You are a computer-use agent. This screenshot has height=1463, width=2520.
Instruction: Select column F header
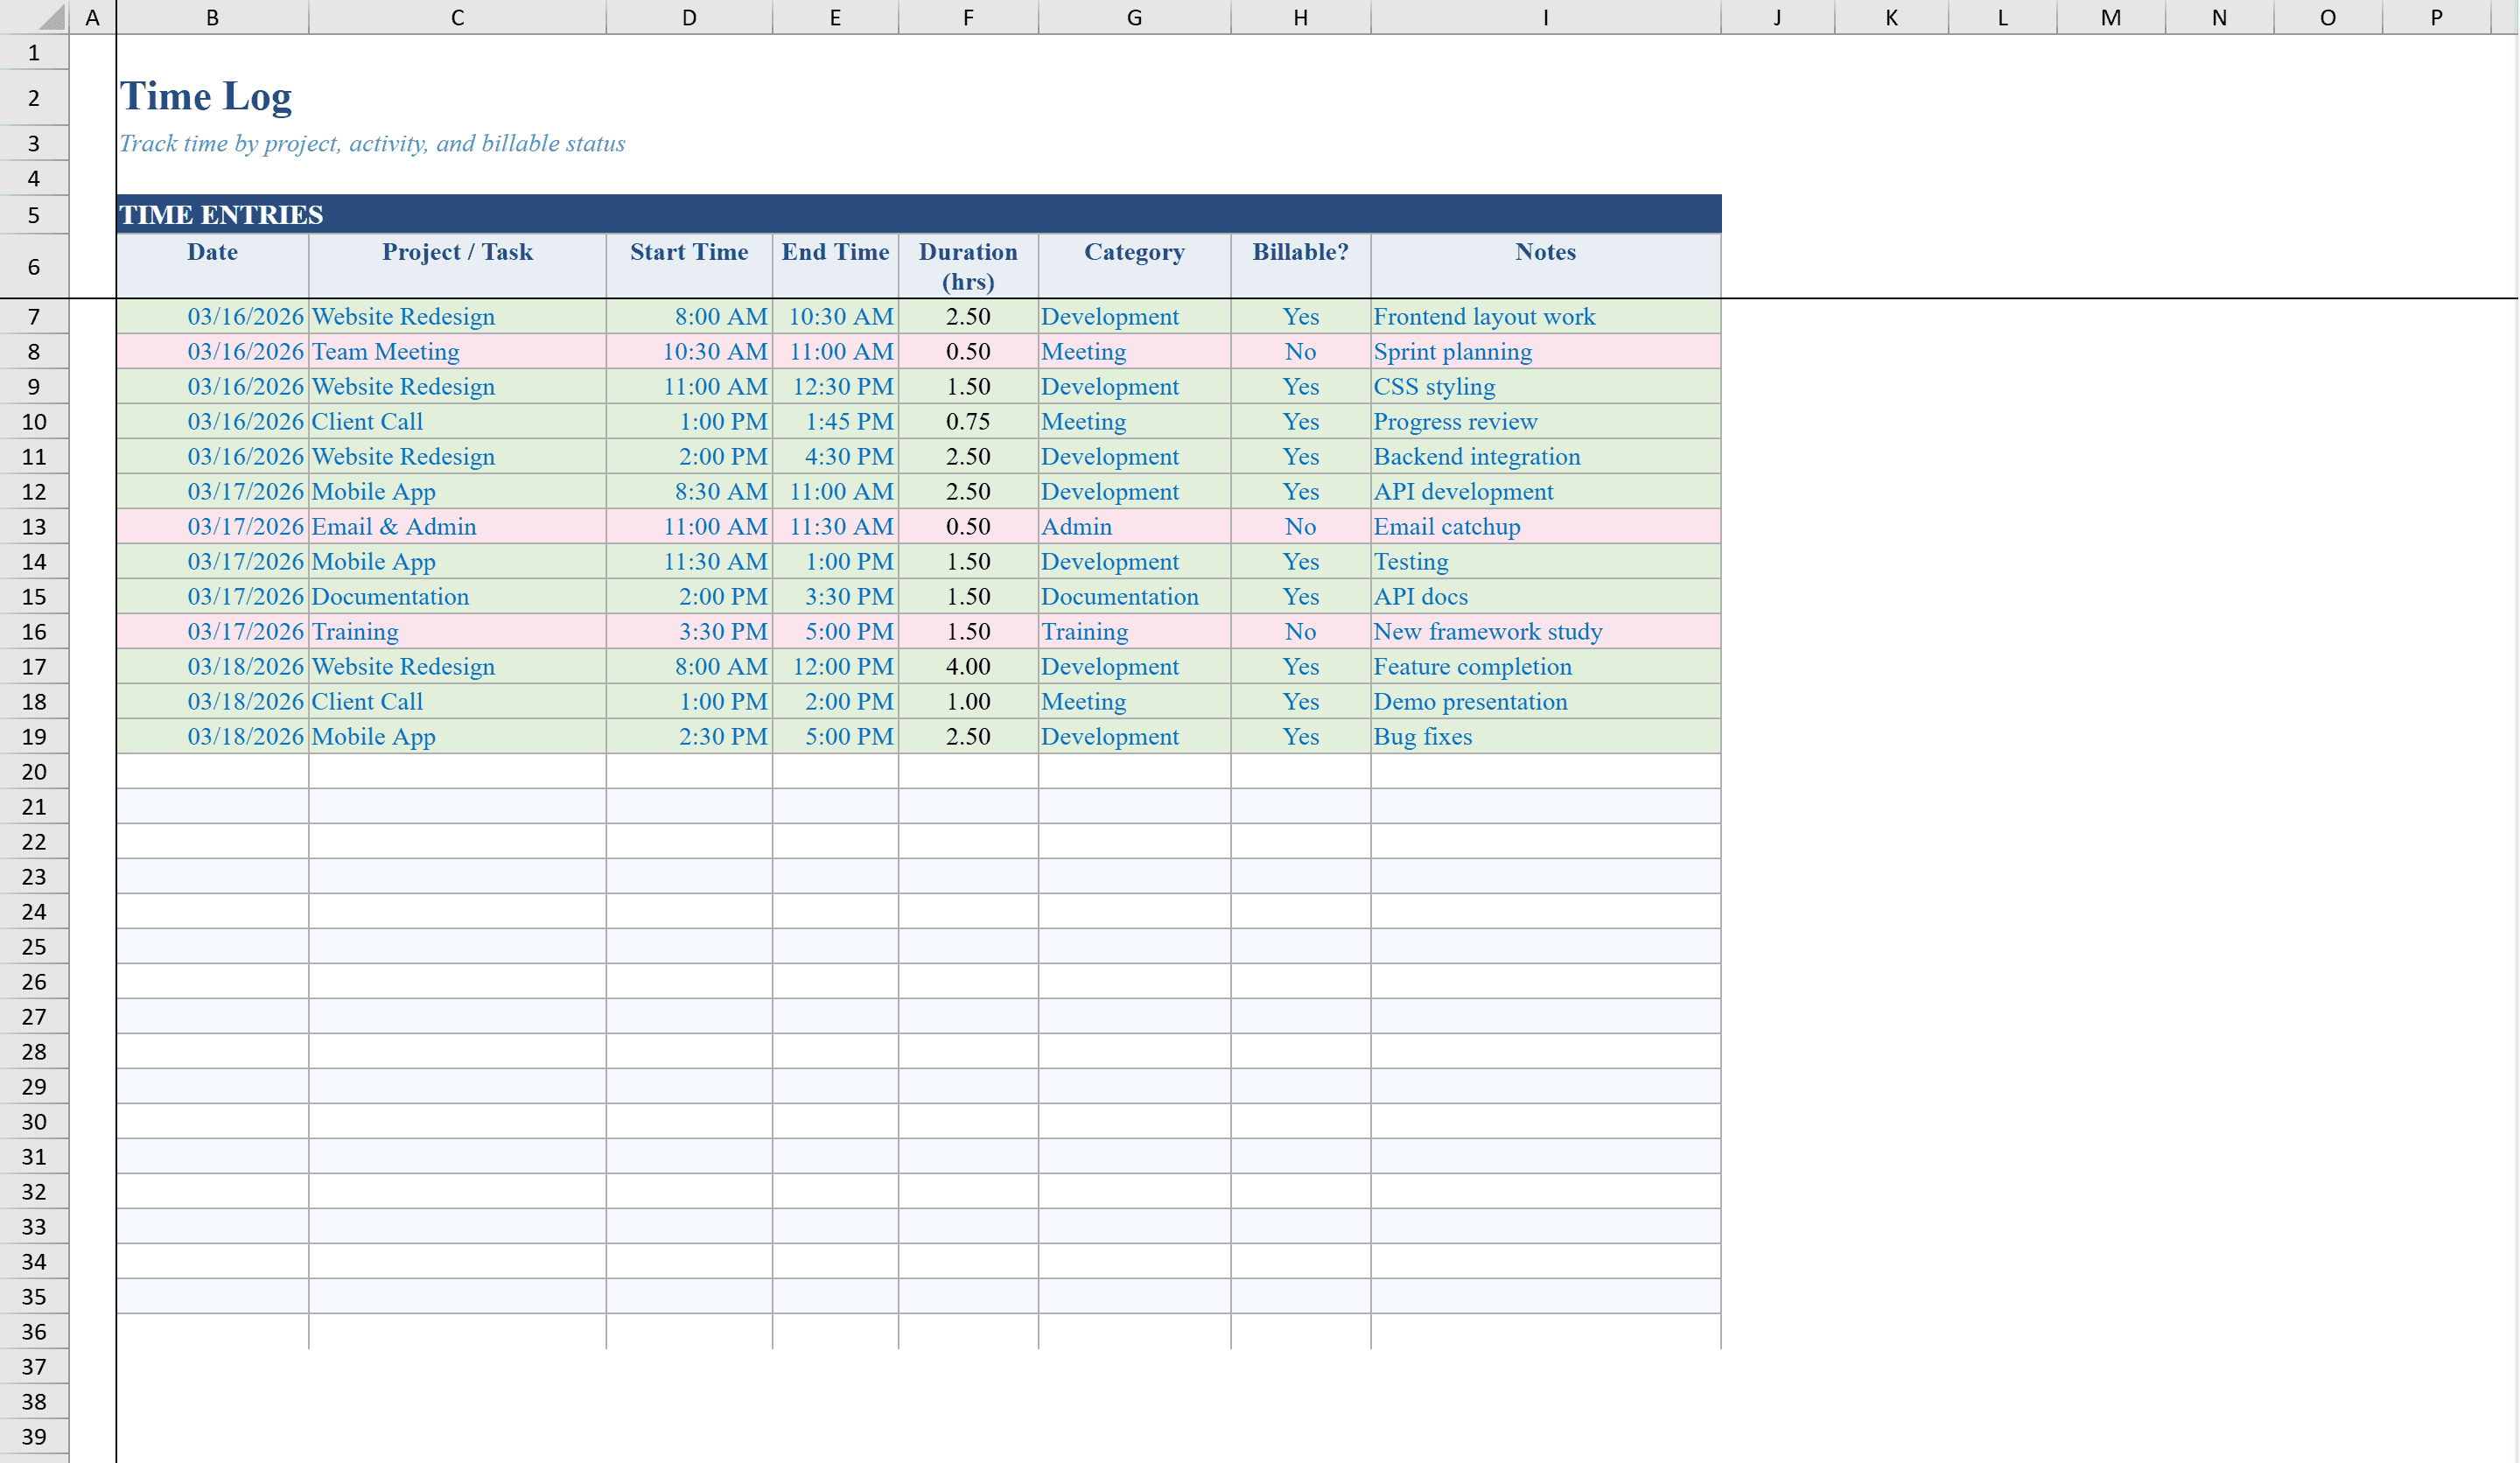point(966,16)
